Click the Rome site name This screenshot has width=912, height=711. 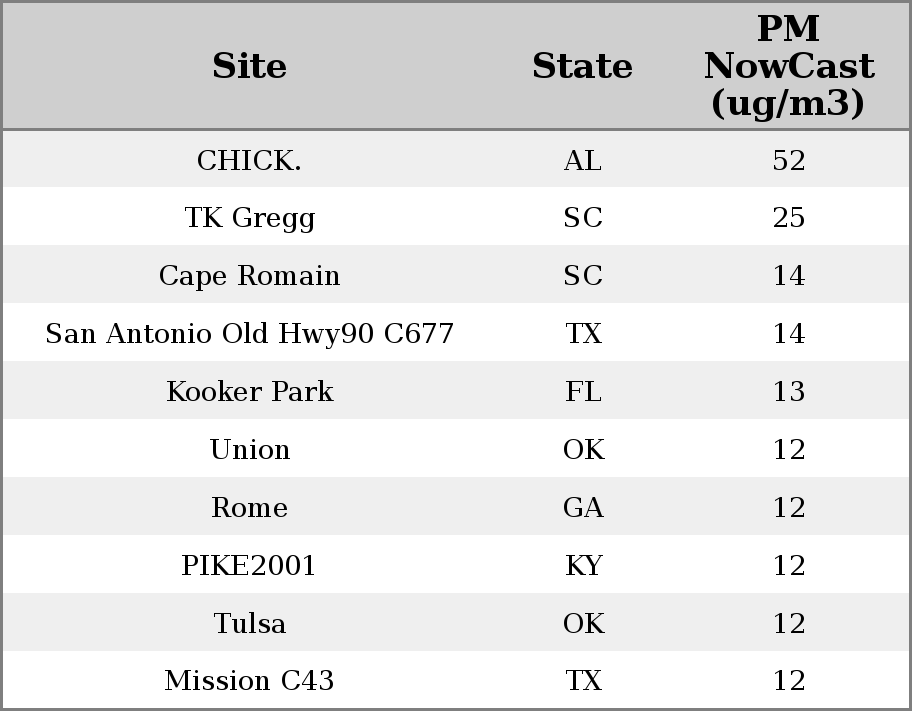249,508
